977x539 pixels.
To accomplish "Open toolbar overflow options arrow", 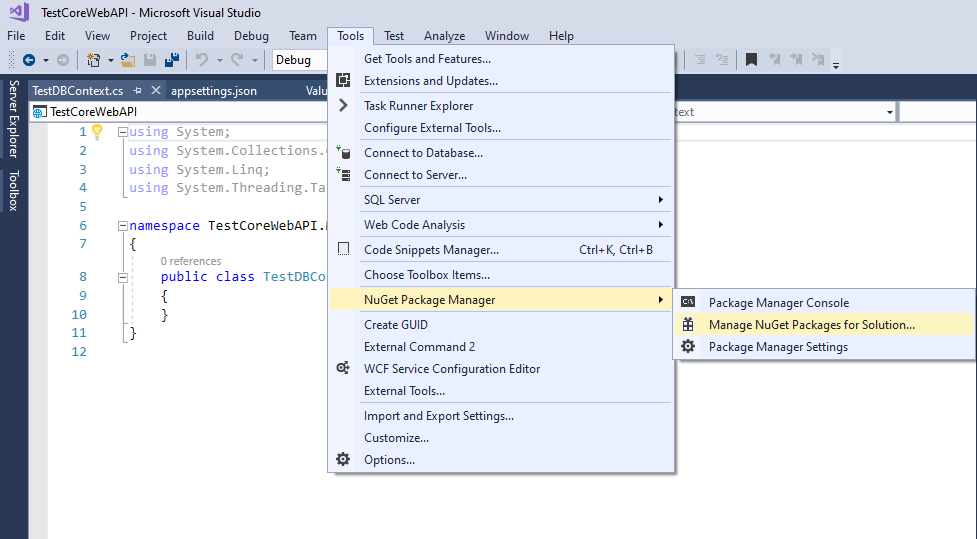I will point(836,64).
